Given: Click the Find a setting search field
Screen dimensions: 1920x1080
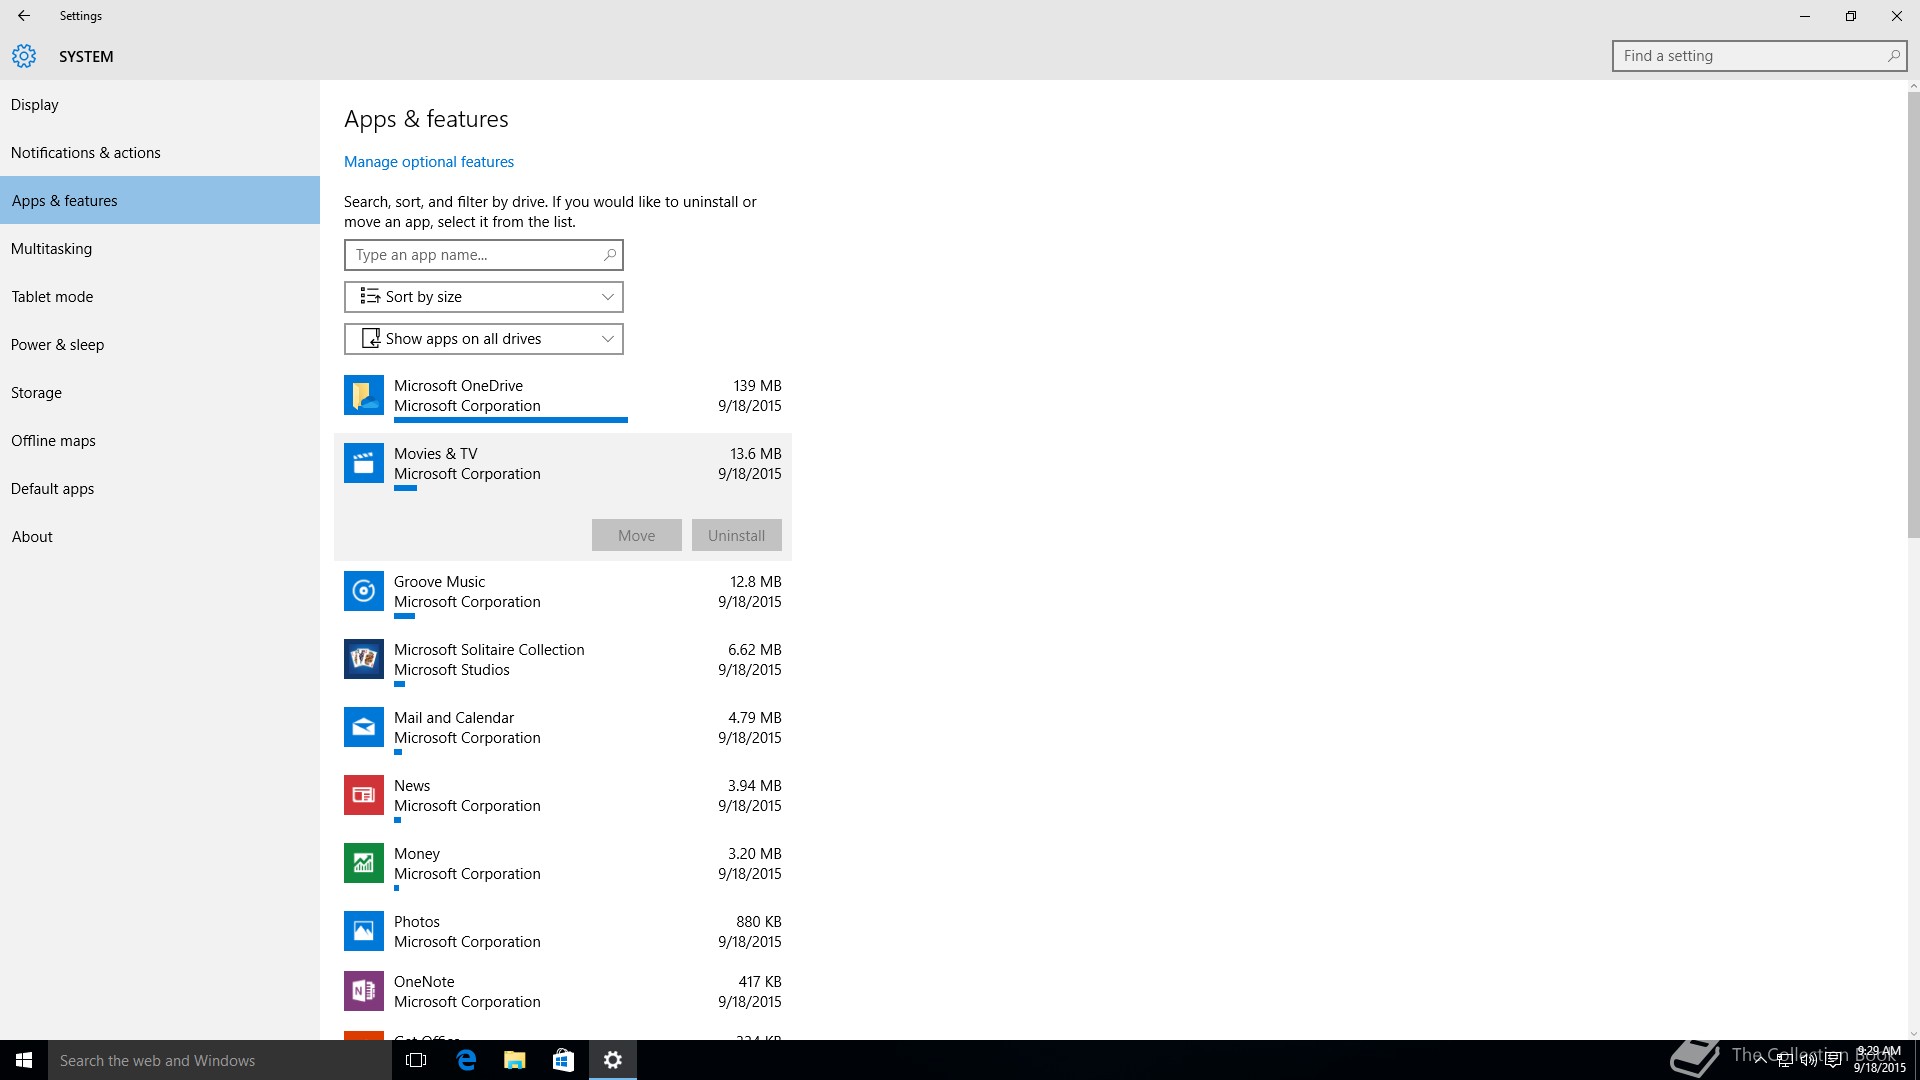Looking at the screenshot, I should point(1759,56).
